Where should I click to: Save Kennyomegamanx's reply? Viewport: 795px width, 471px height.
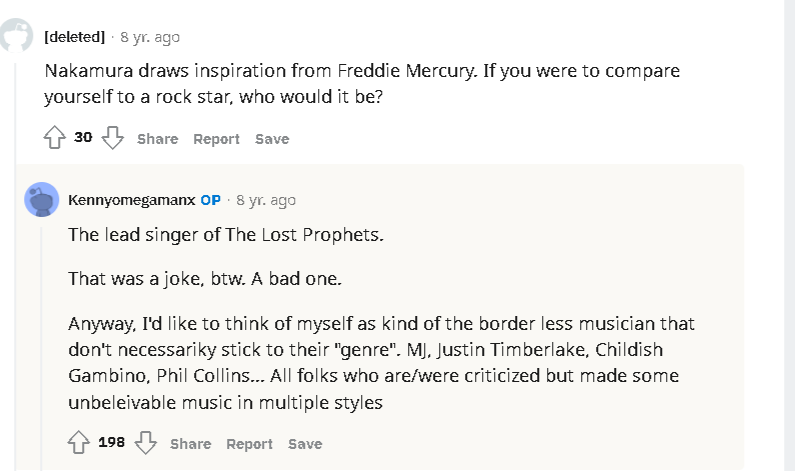[x=305, y=444]
